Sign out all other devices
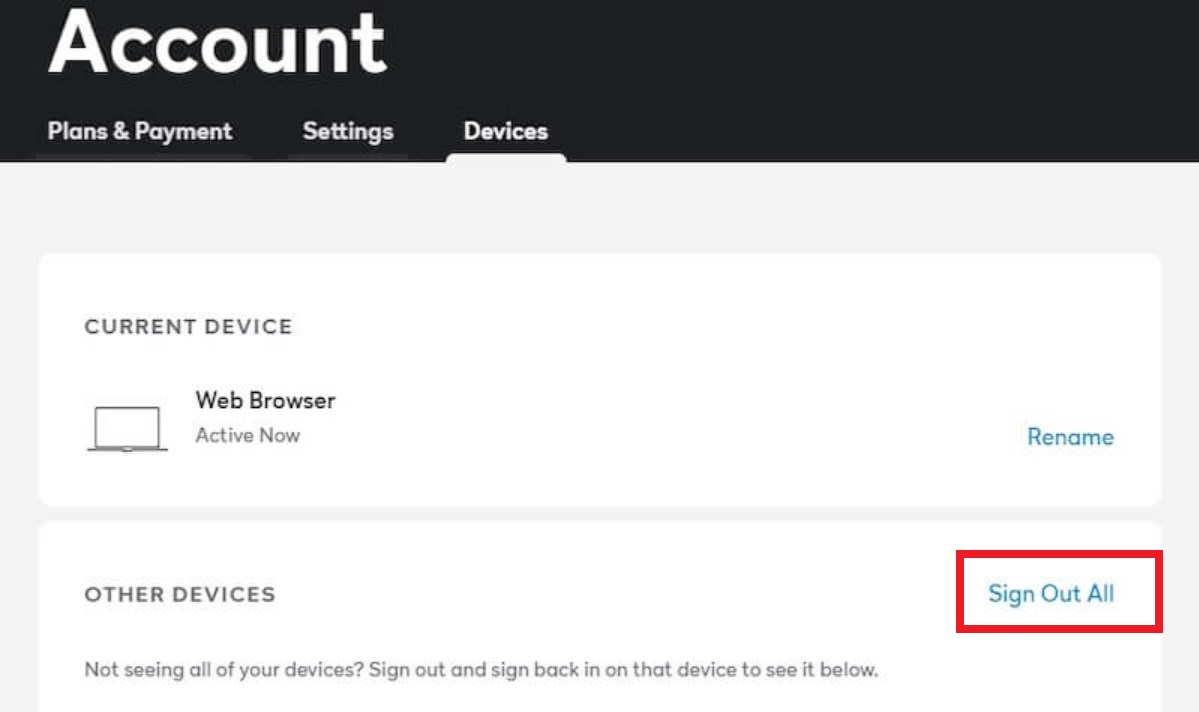Screen dimensions: 1199x712 (x=1051, y=593)
